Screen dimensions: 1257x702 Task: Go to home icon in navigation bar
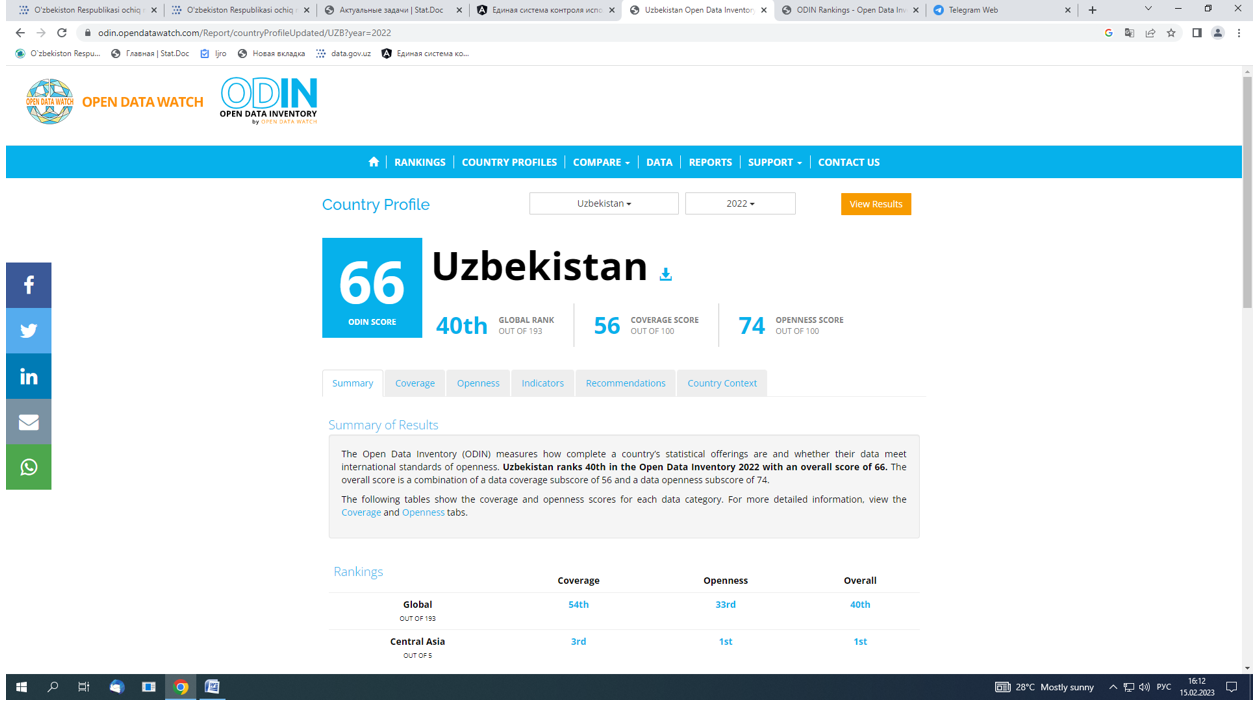(374, 162)
